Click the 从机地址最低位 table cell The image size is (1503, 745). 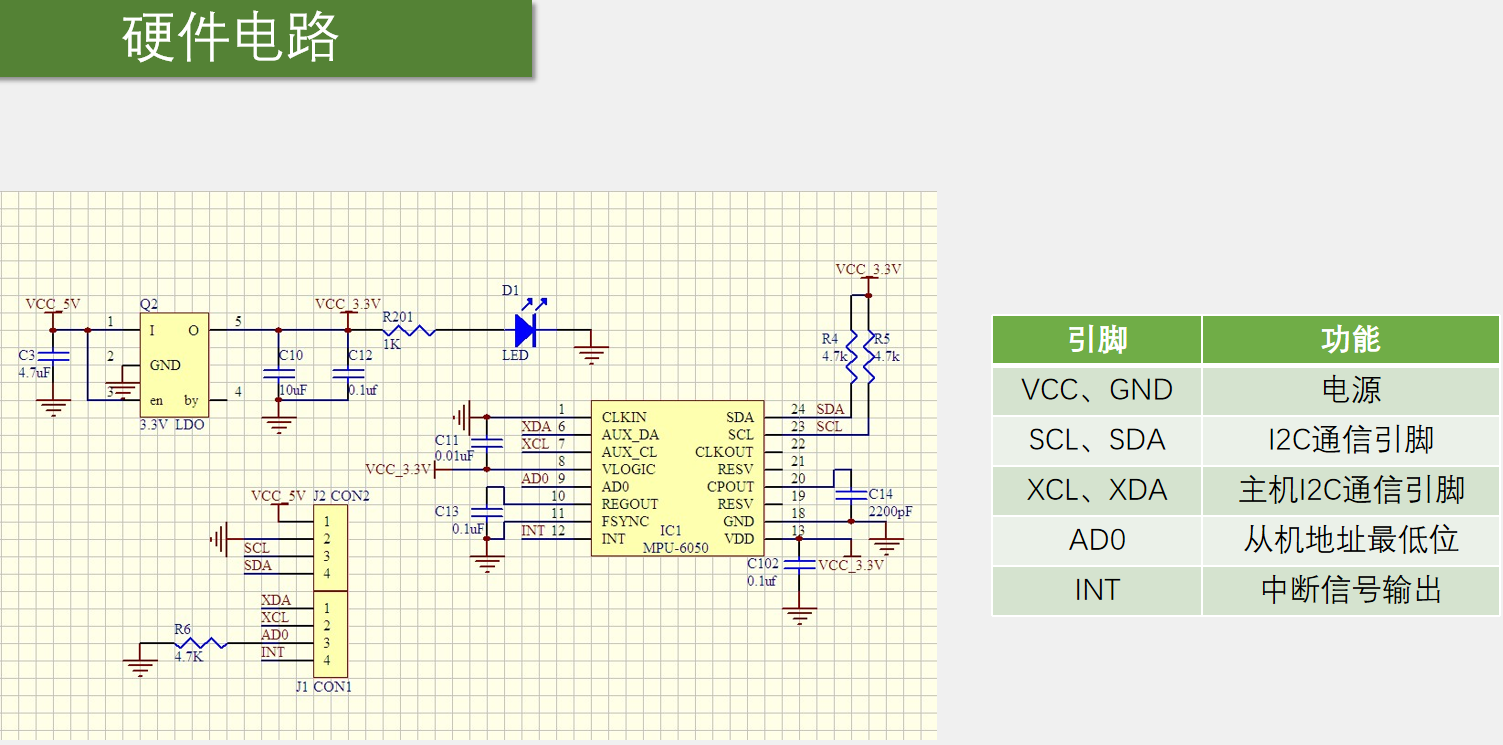pos(1351,540)
